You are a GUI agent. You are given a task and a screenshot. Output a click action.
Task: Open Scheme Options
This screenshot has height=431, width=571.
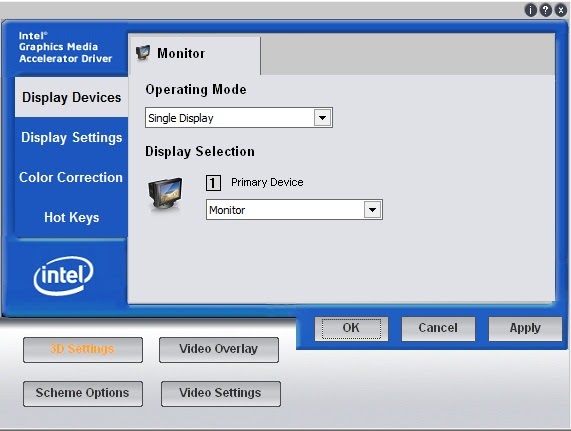pos(83,393)
